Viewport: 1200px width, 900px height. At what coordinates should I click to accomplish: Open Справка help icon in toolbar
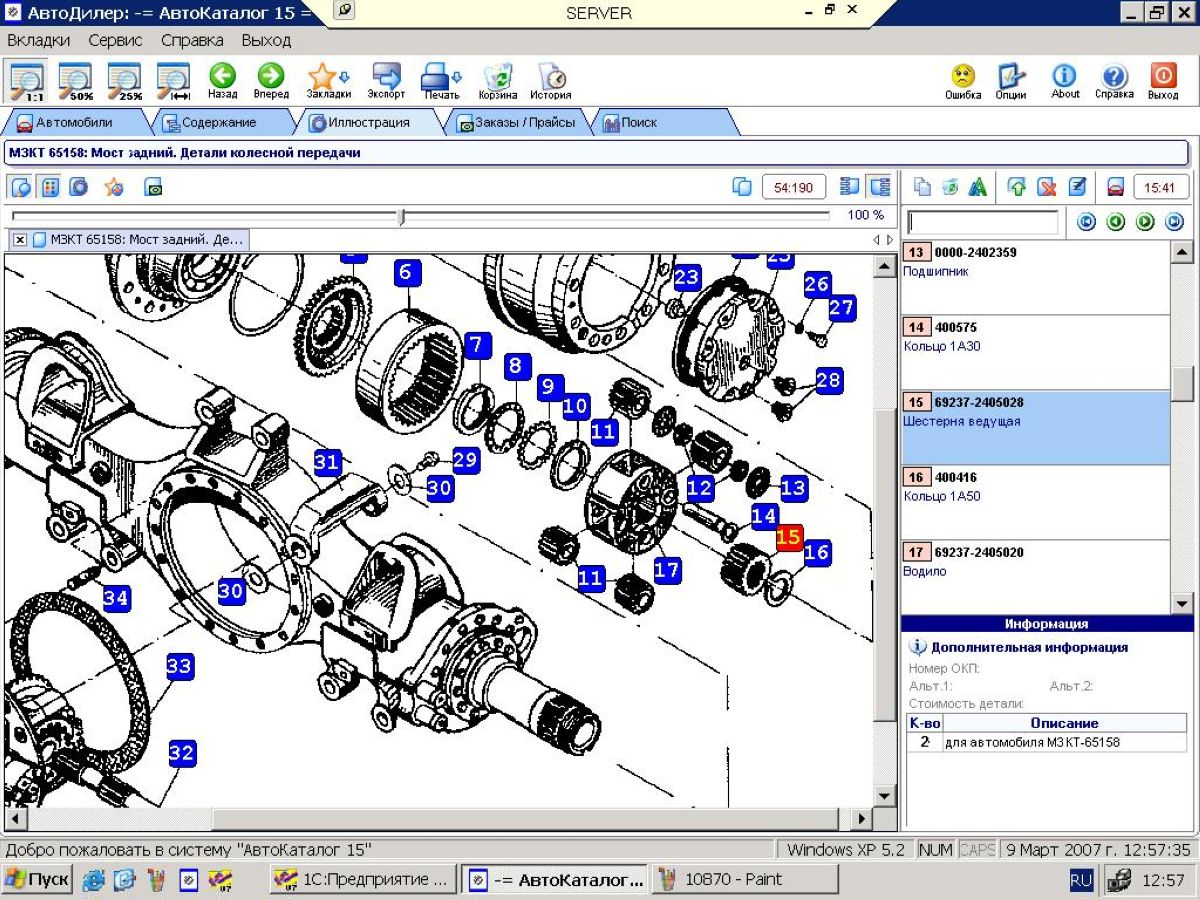coord(1114,80)
